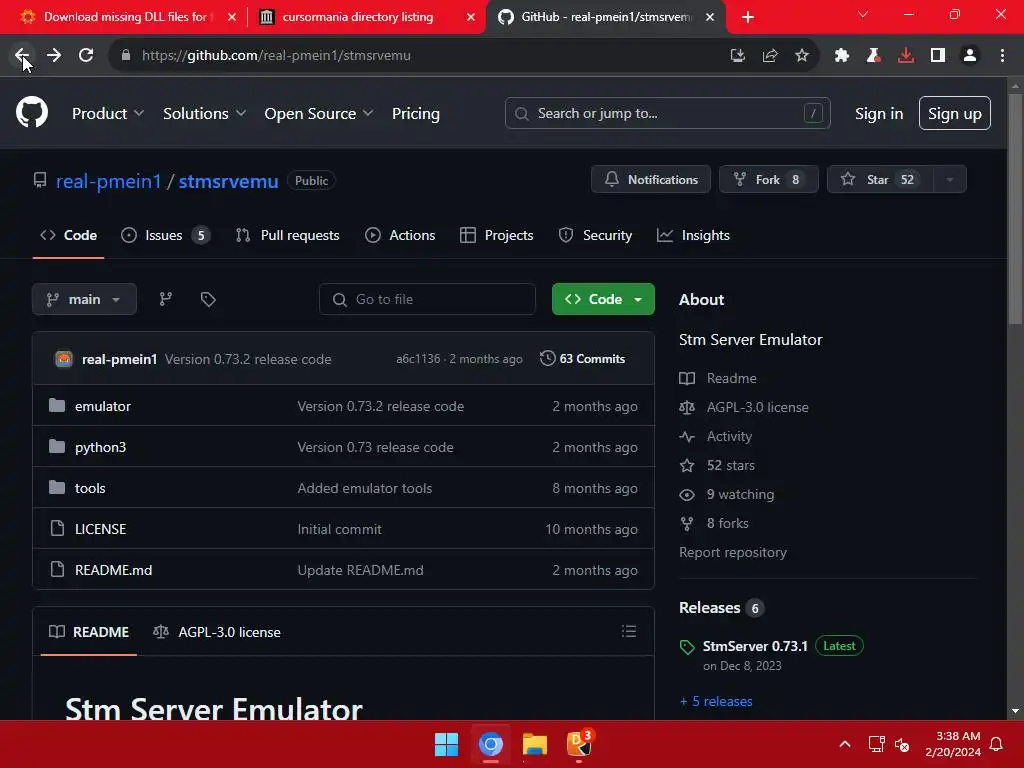1024x768 pixels.
Task: Expand the Star lists dropdown arrow
Action: pyautogui.click(x=950, y=180)
